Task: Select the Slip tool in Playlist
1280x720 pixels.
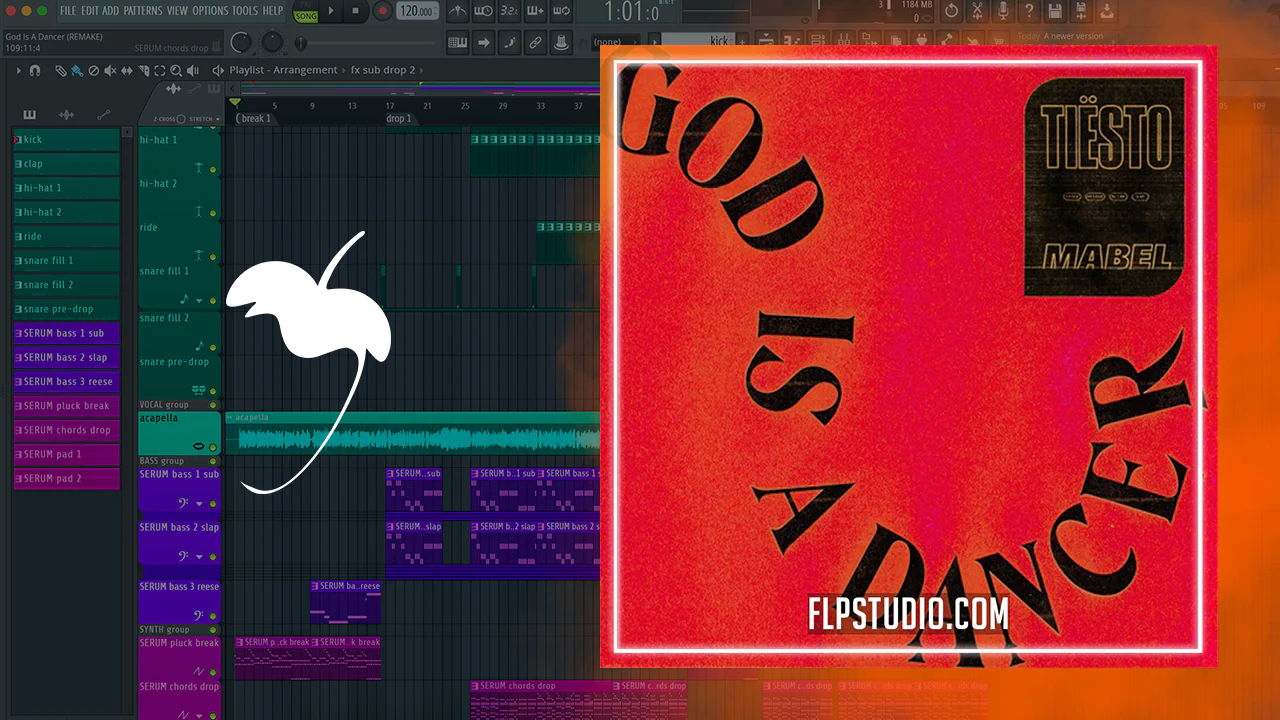Action: coord(126,71)
